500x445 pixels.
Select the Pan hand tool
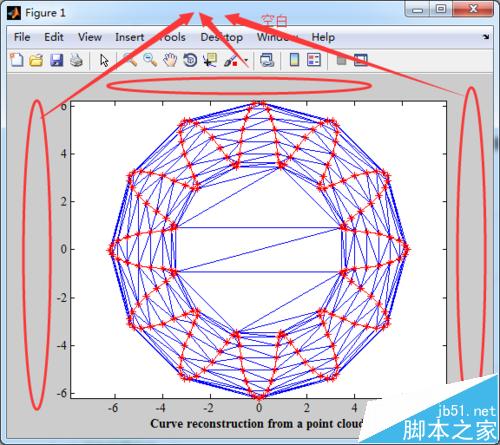[x=170, y=60]
